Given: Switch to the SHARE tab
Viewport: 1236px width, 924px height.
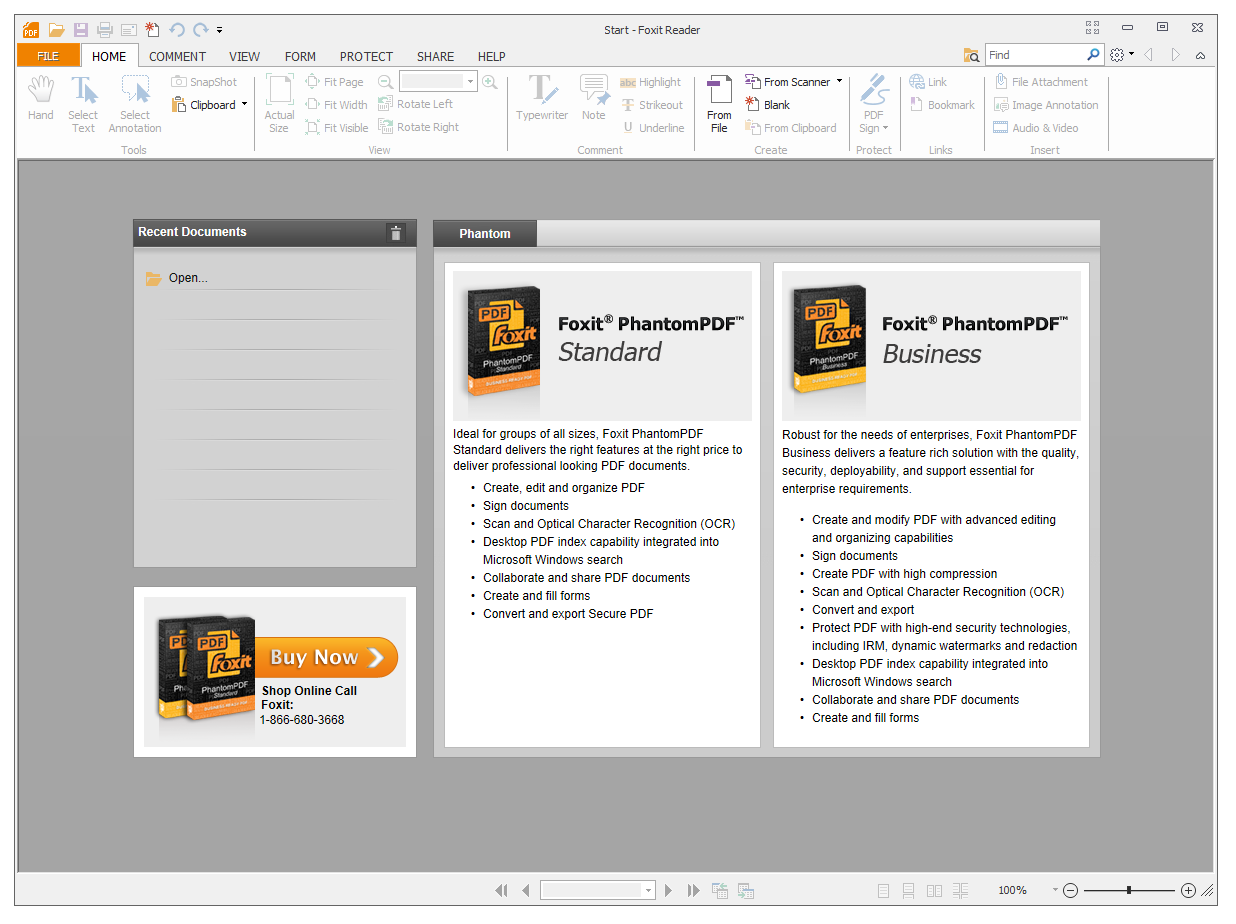Looking at the screenshot, I should coord(435,56).
